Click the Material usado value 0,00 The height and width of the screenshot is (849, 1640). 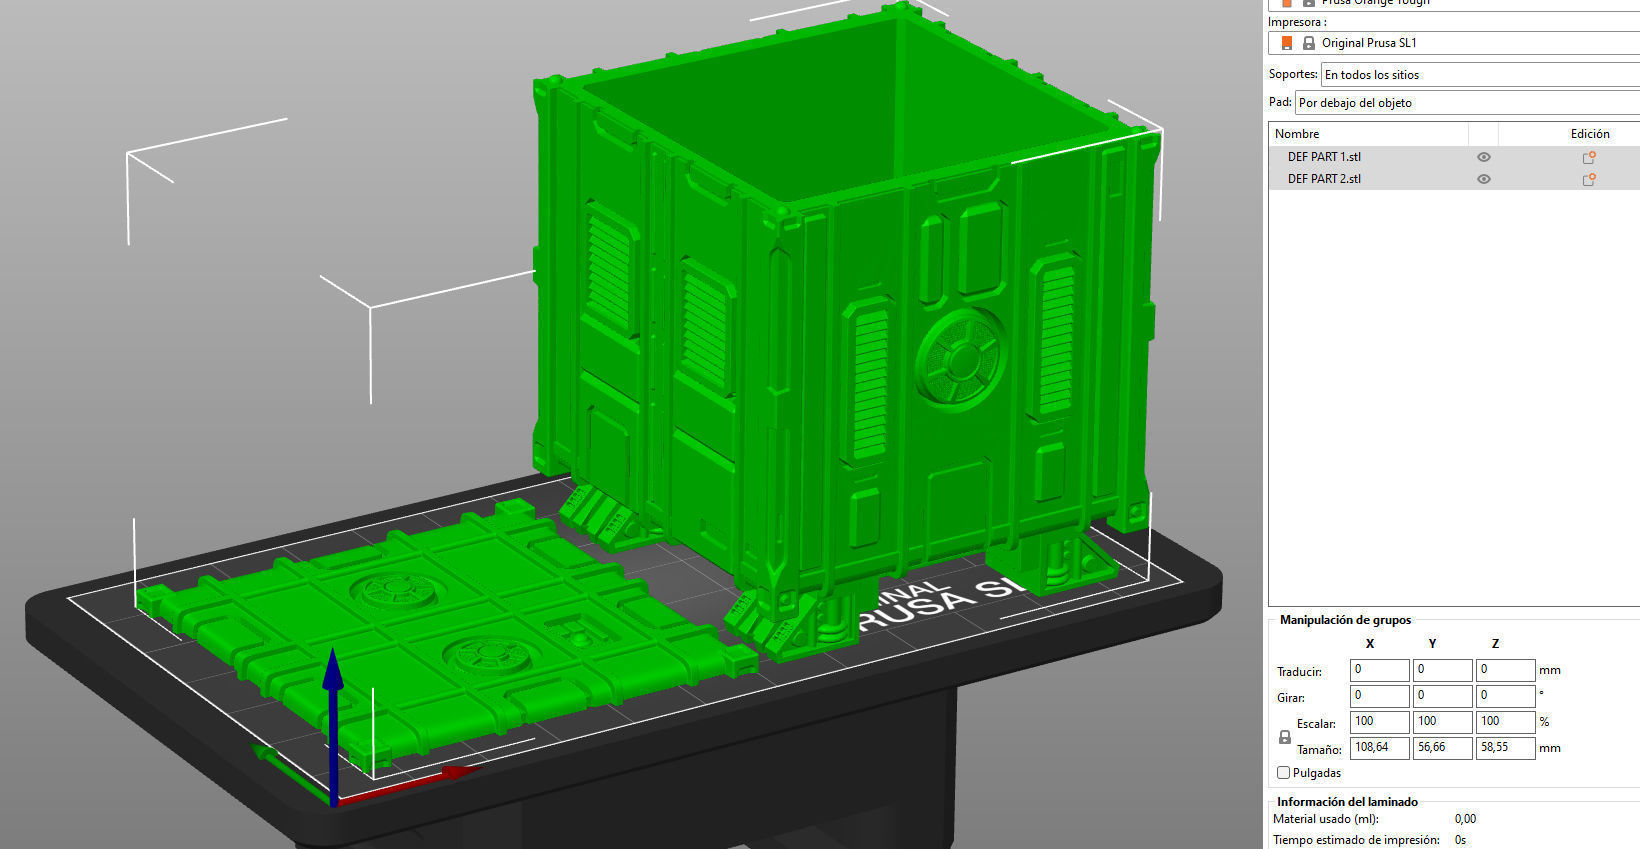click(1465, 819)
